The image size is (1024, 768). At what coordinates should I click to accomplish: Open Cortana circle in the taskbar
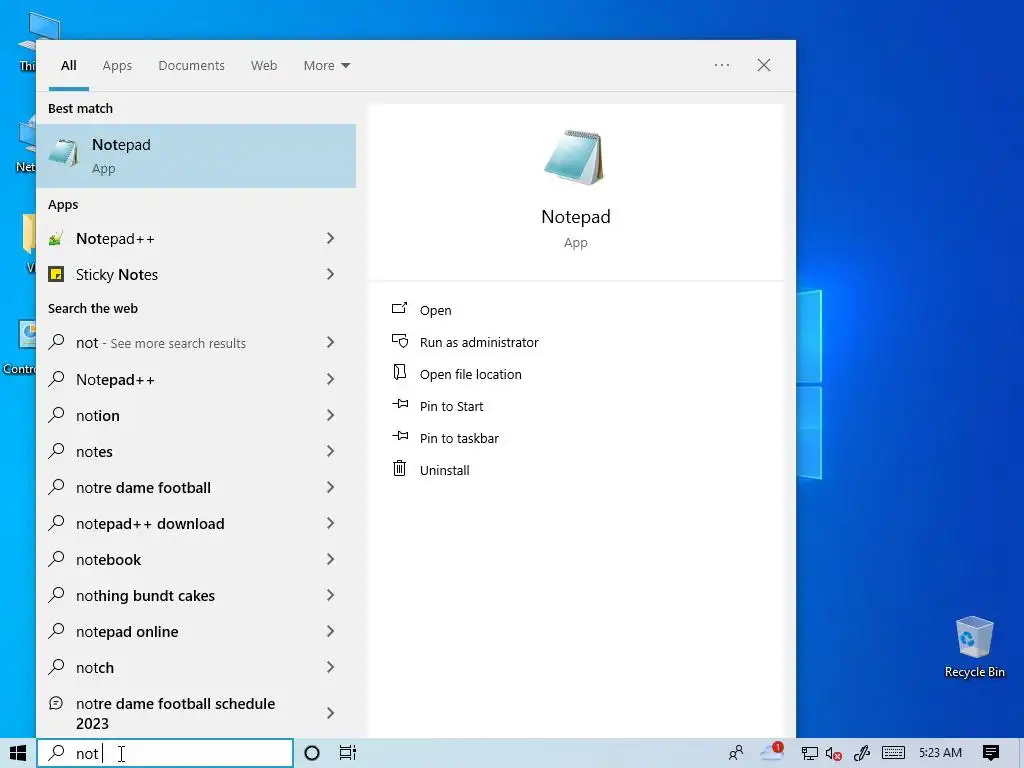coord(312,753)
